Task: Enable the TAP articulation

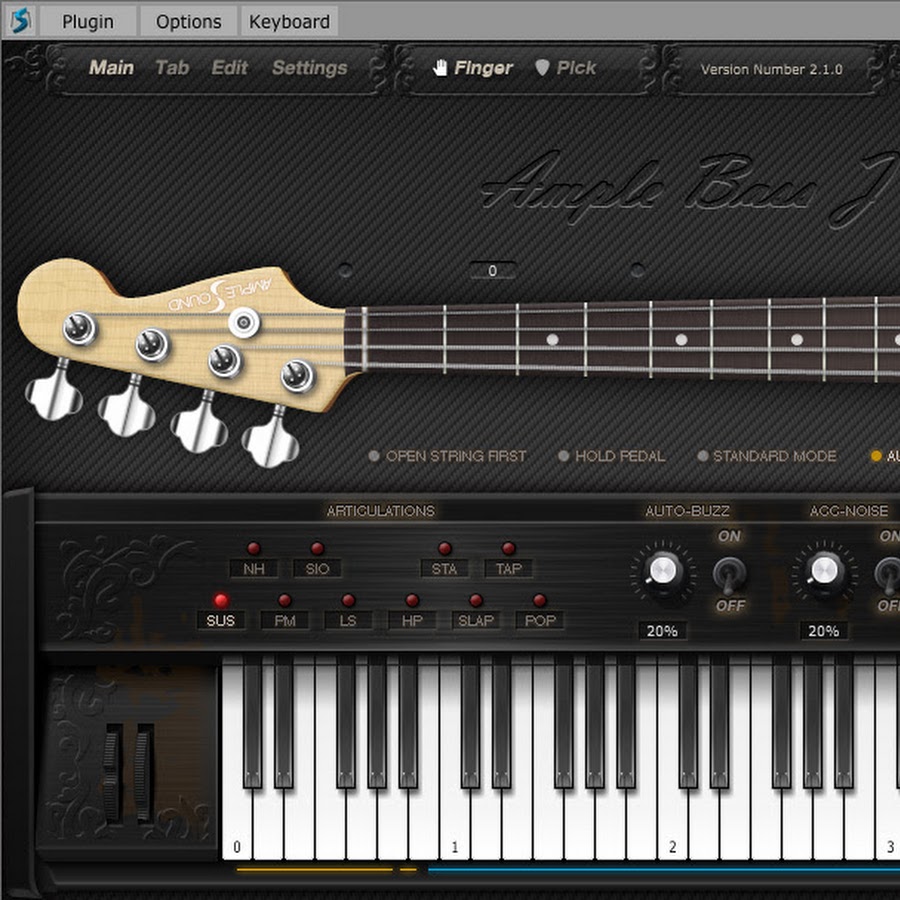Action: coord(509,569)
